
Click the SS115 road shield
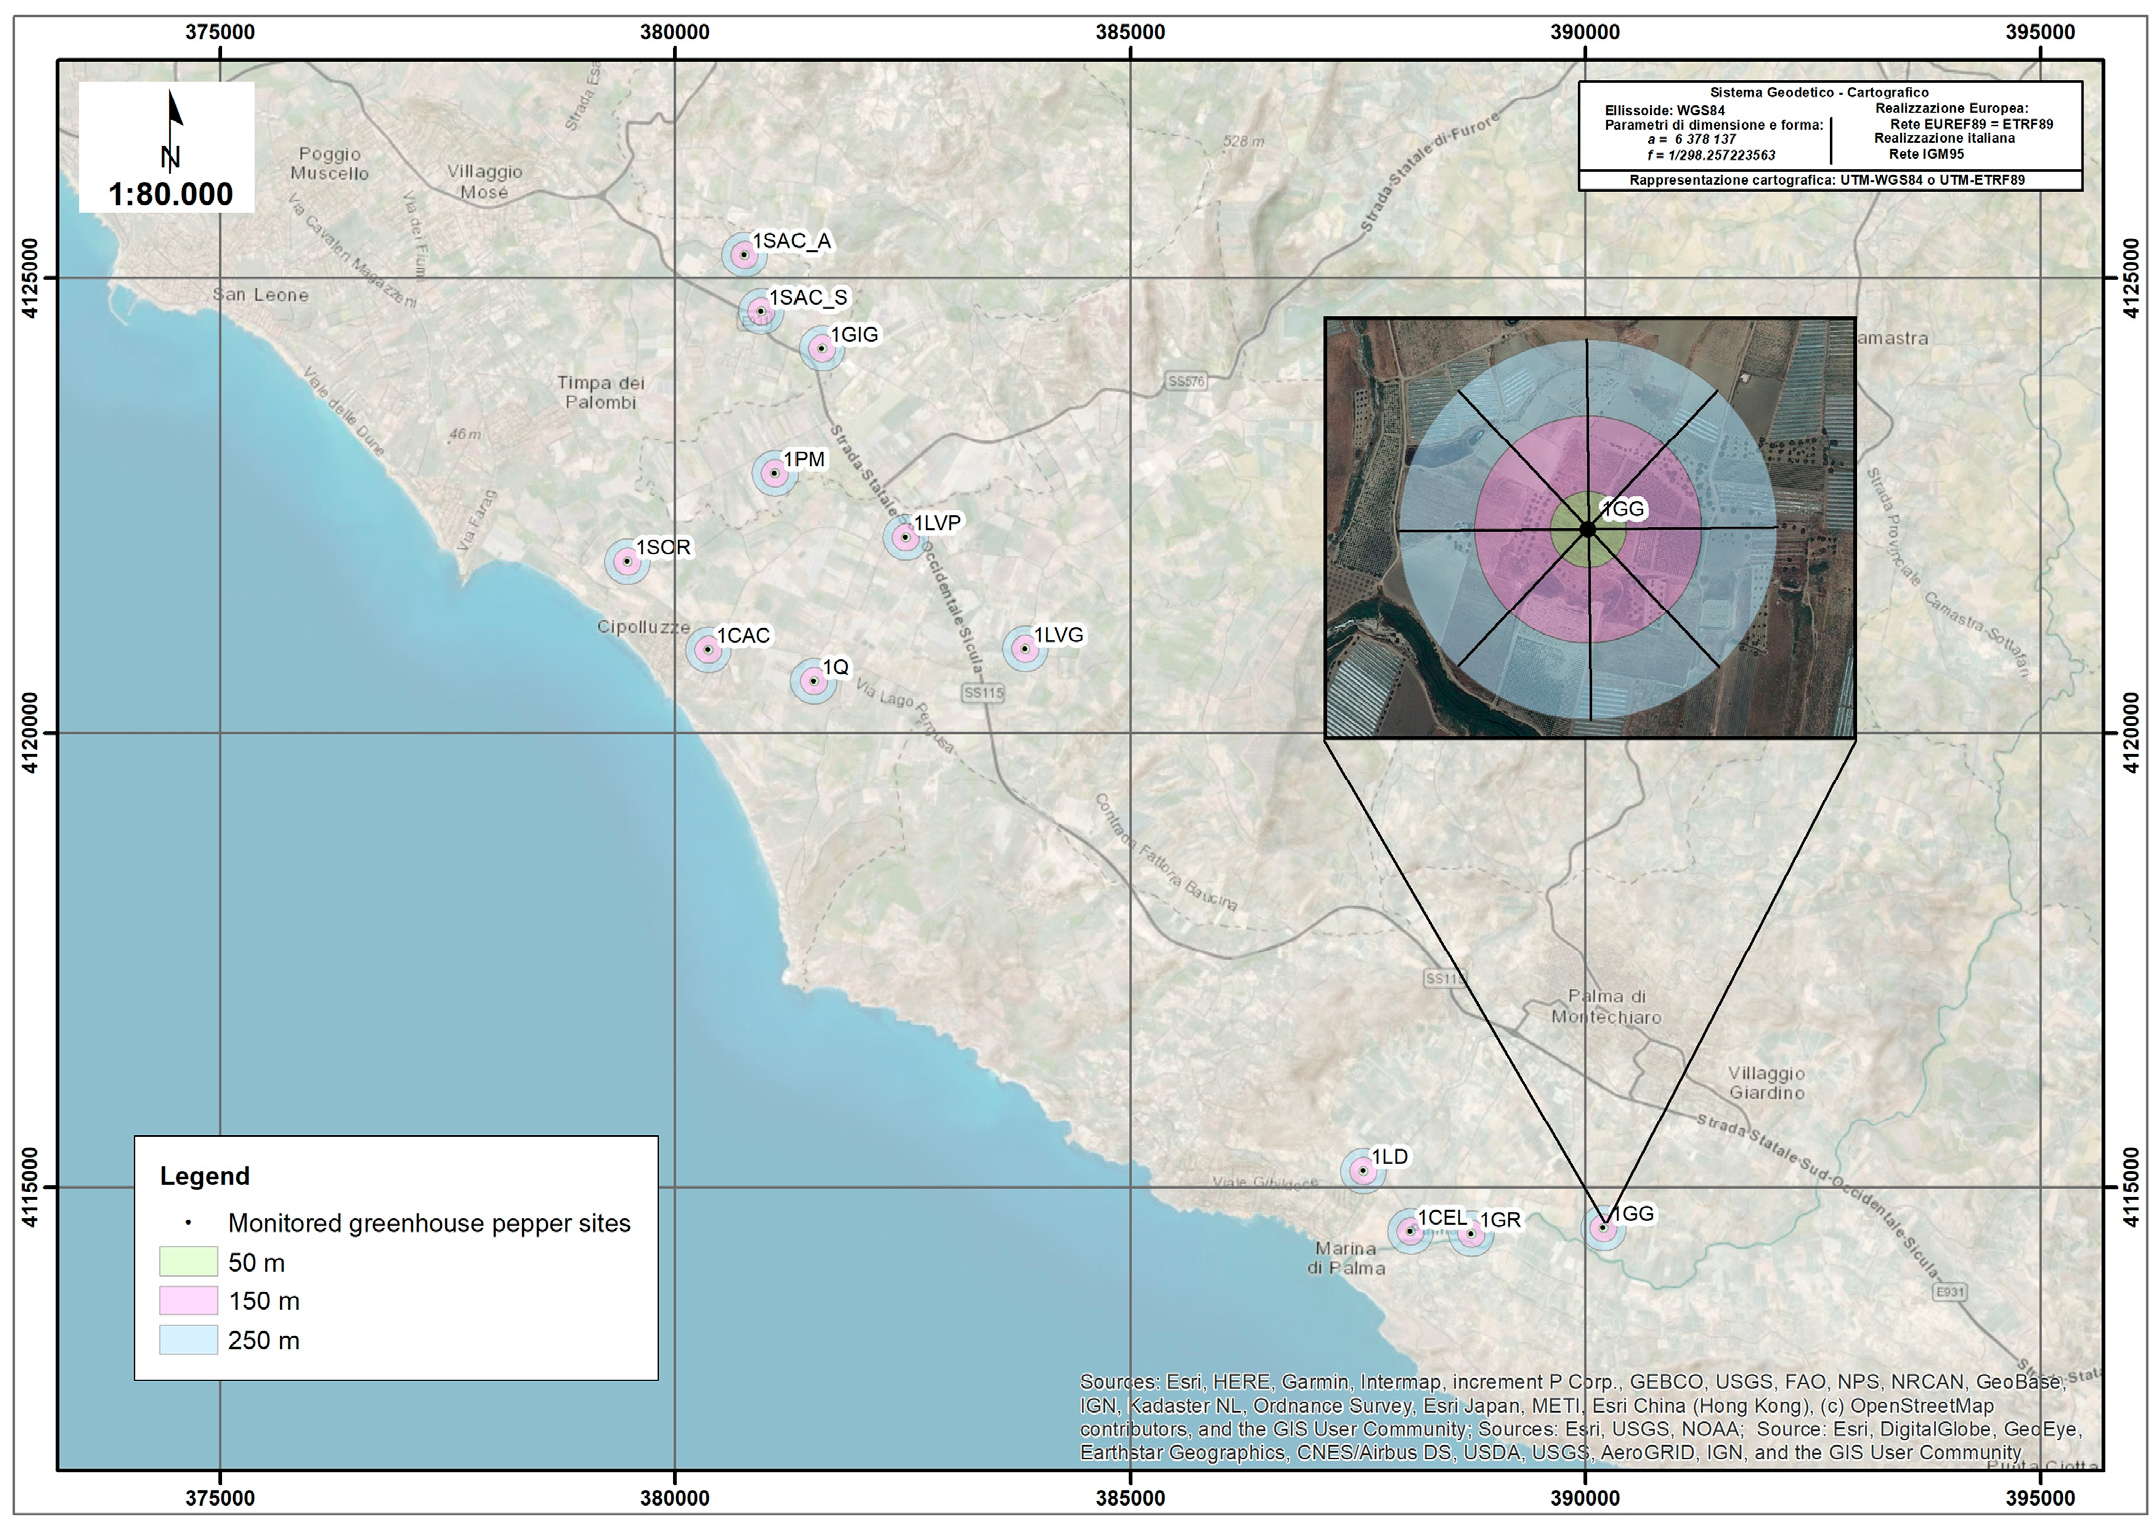coord(982,692)
